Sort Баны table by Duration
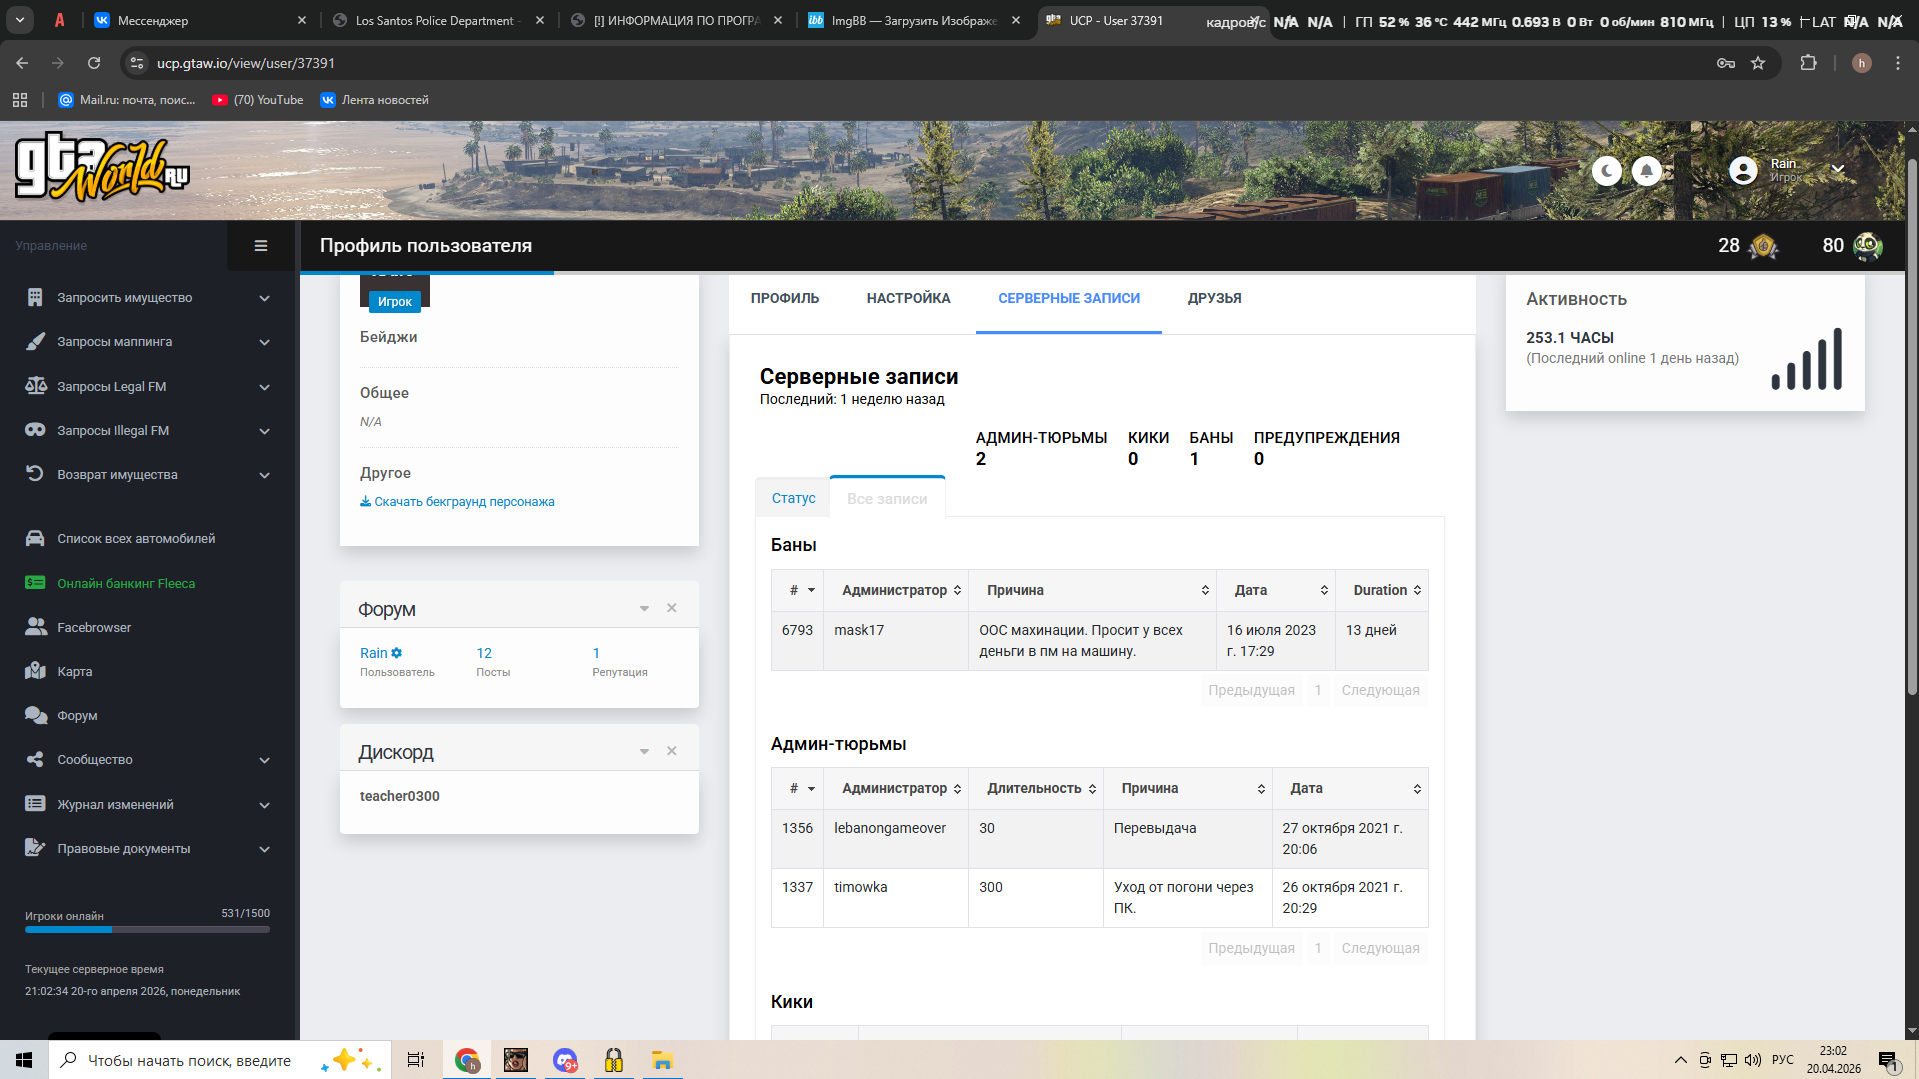1919x1079 pixels. pos(1382,590)
